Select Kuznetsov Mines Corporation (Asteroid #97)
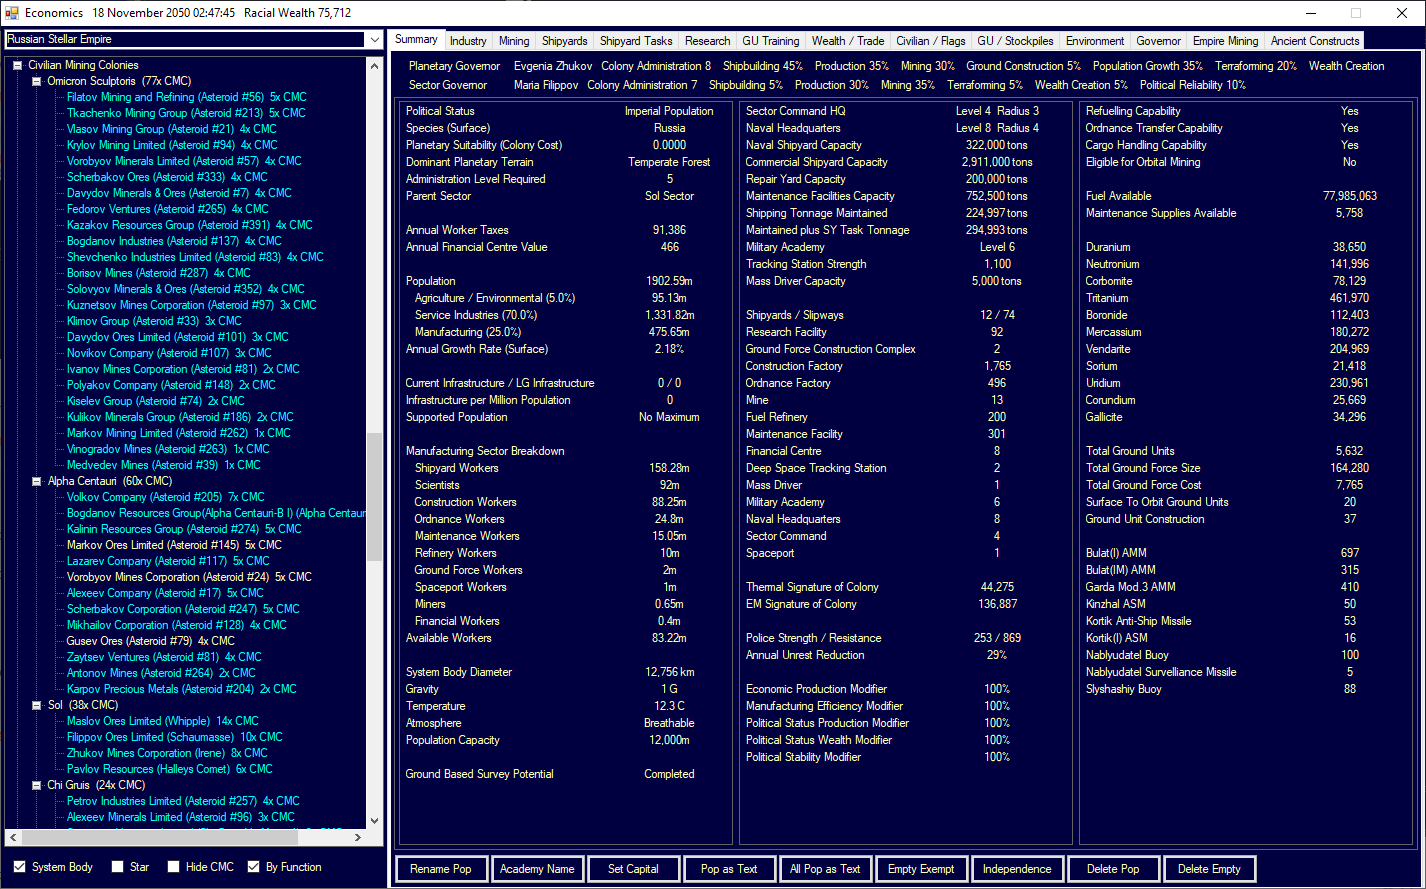Viewport: 1426px width, 889px height. (x=192, y=305)
